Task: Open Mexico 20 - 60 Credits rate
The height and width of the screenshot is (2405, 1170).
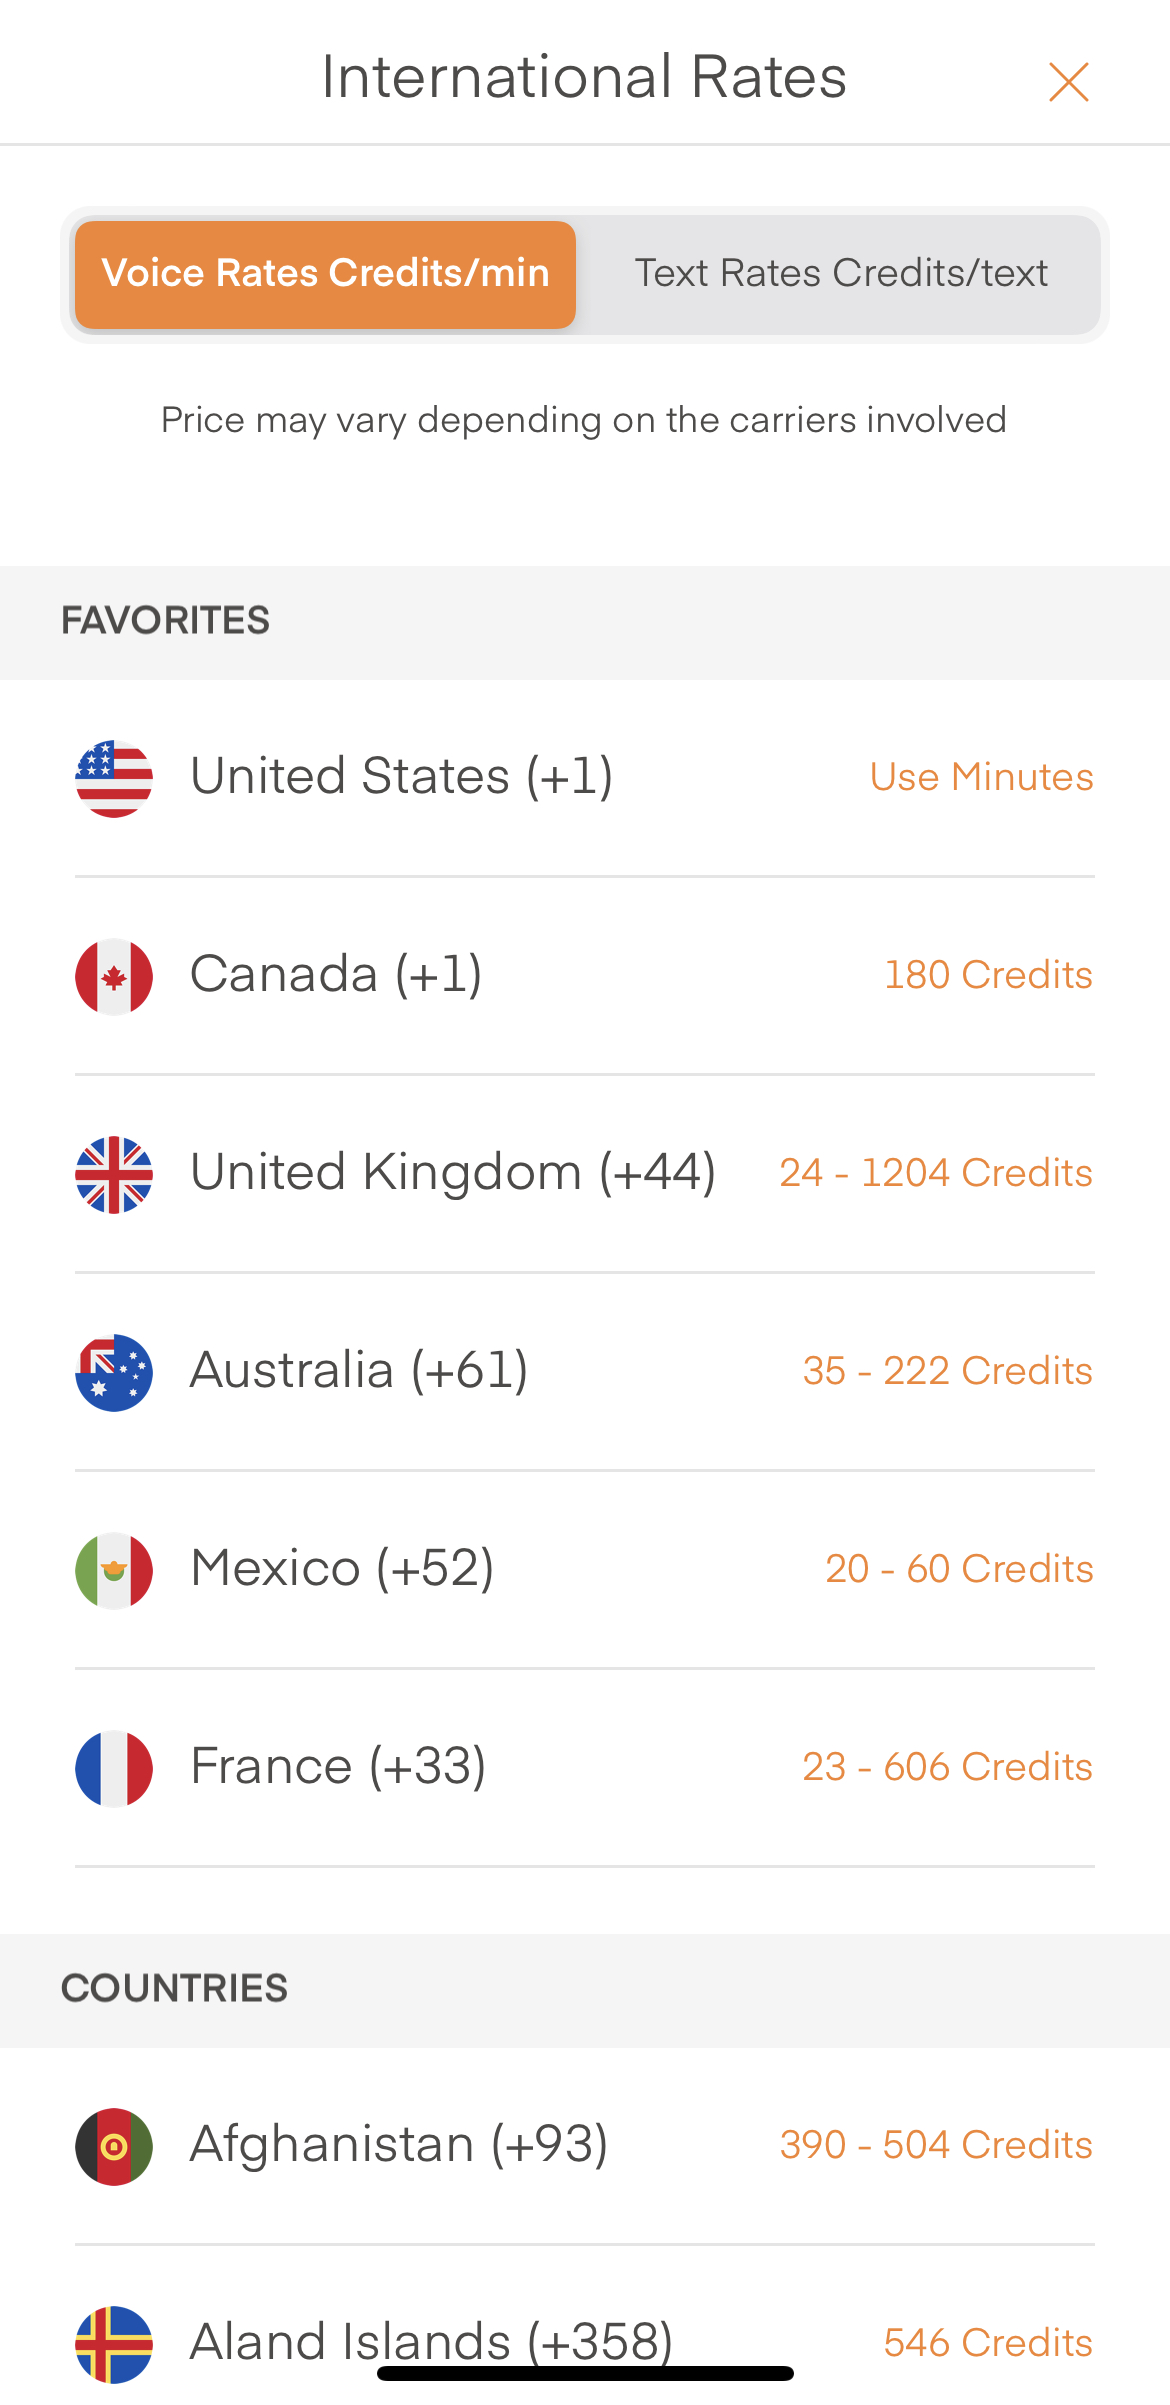Action: click(959, 1570)
